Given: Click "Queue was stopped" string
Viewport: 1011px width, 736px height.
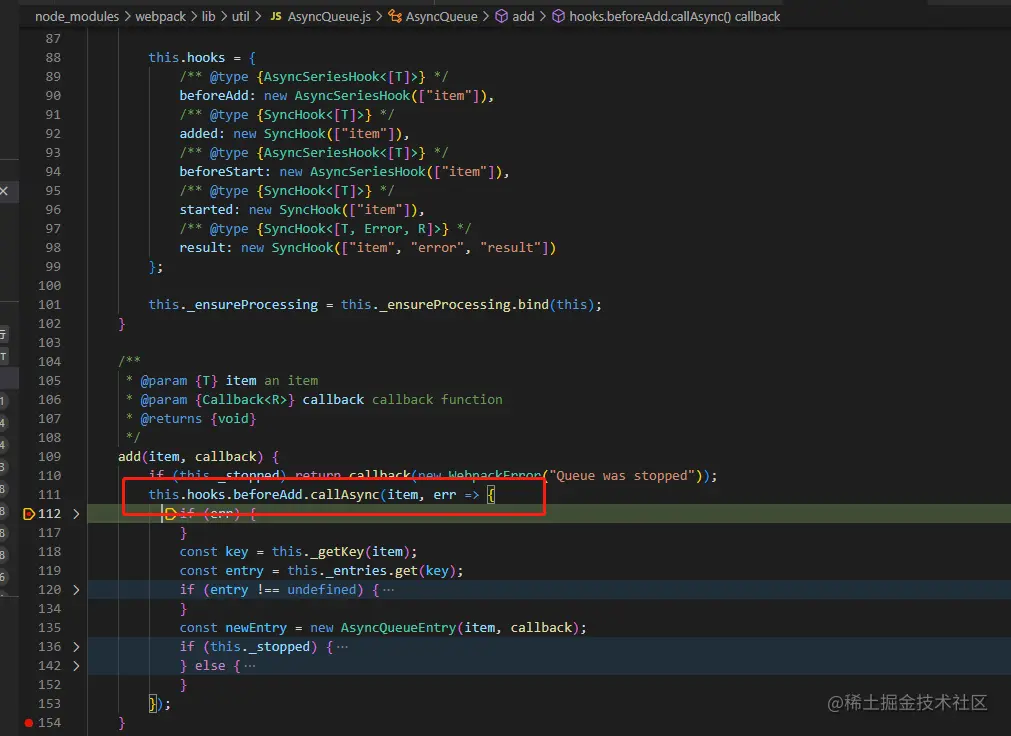Looking at the screenshot, I should point(622,476).
